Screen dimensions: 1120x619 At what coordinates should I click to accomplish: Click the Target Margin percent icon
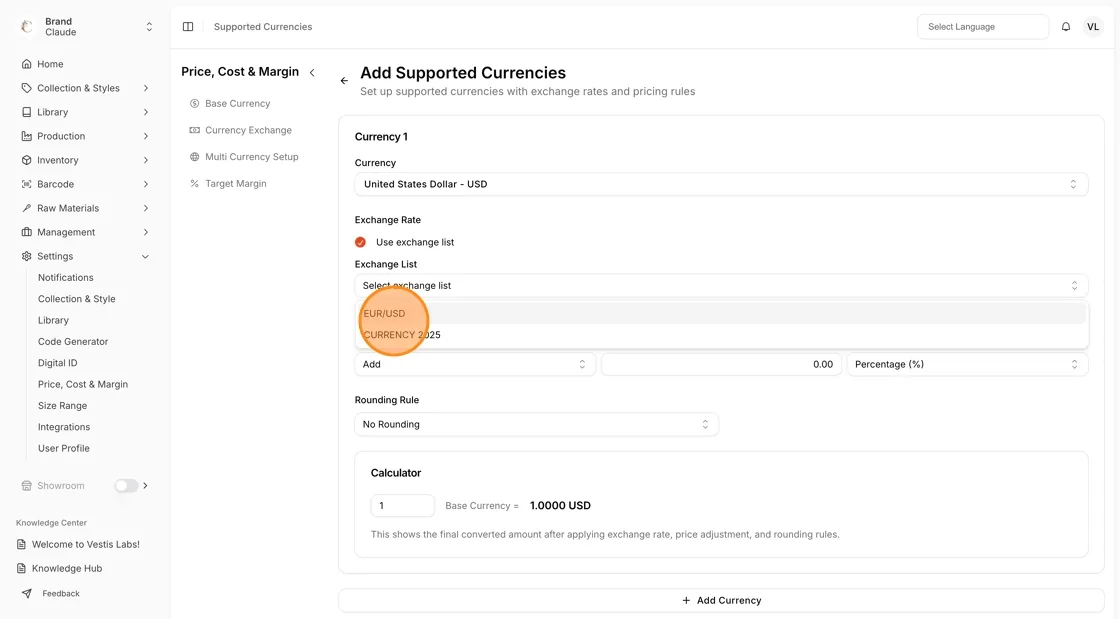(x=194, y=183)
